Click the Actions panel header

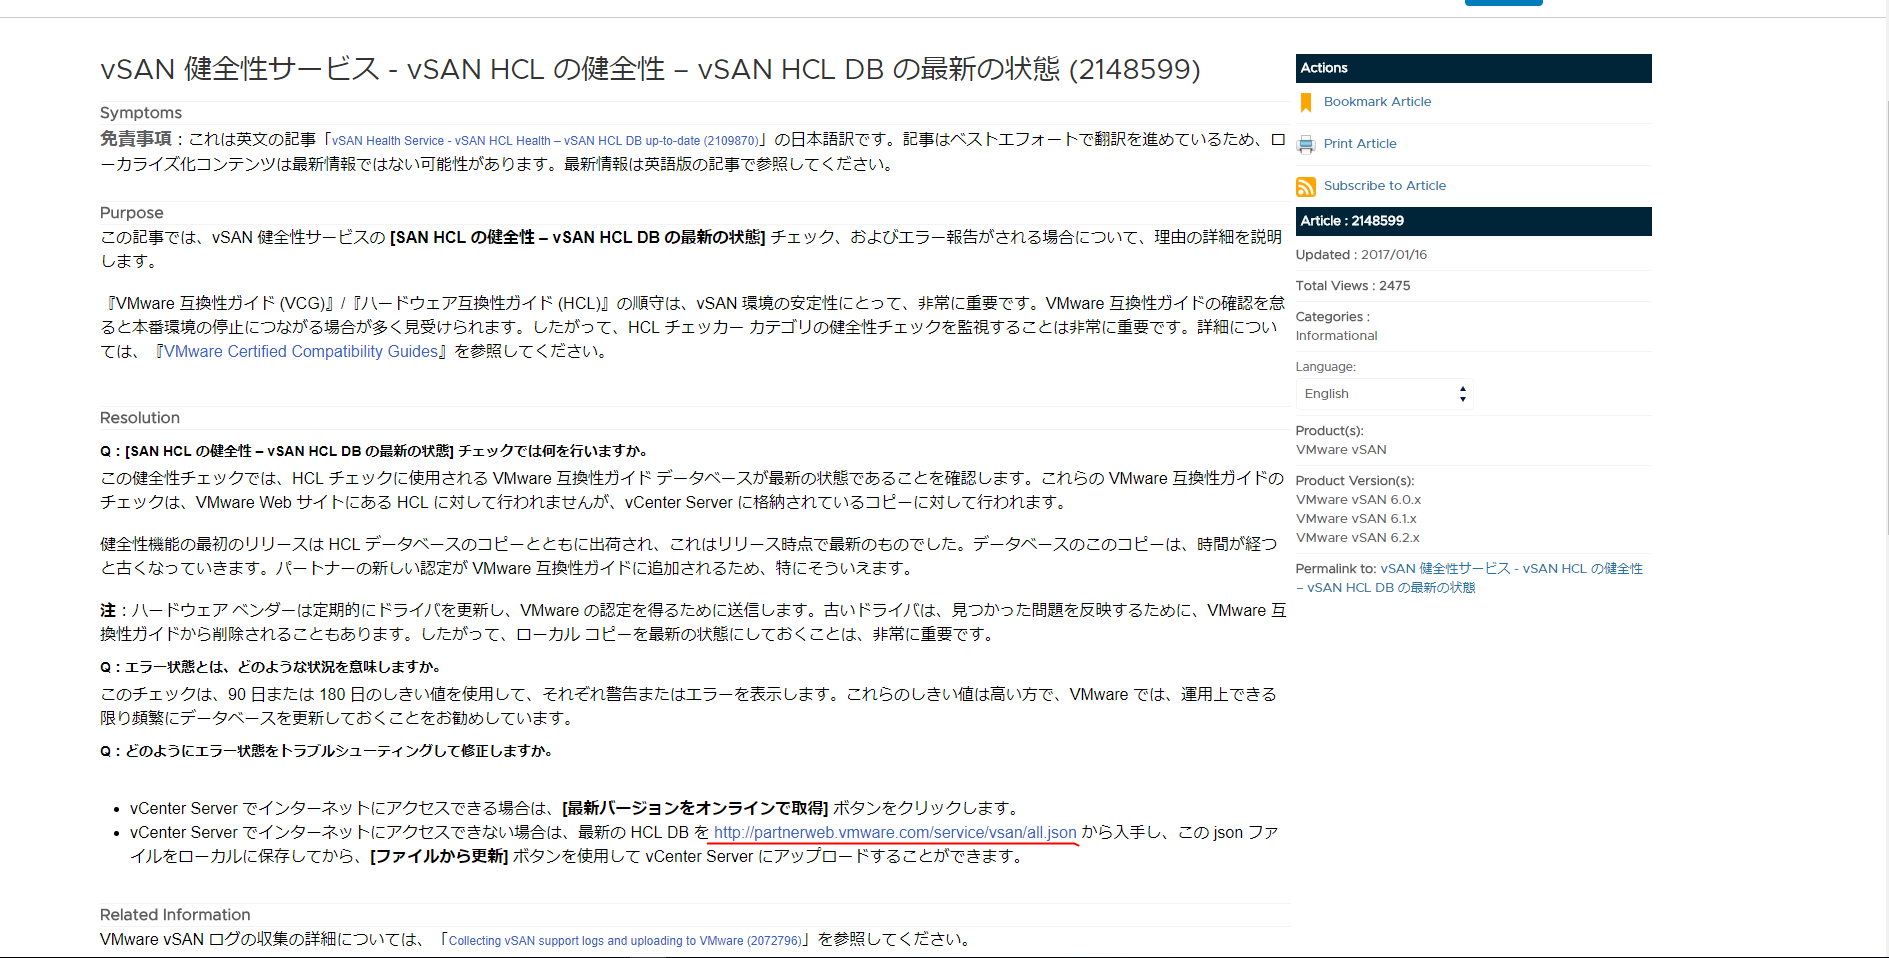1473,68
